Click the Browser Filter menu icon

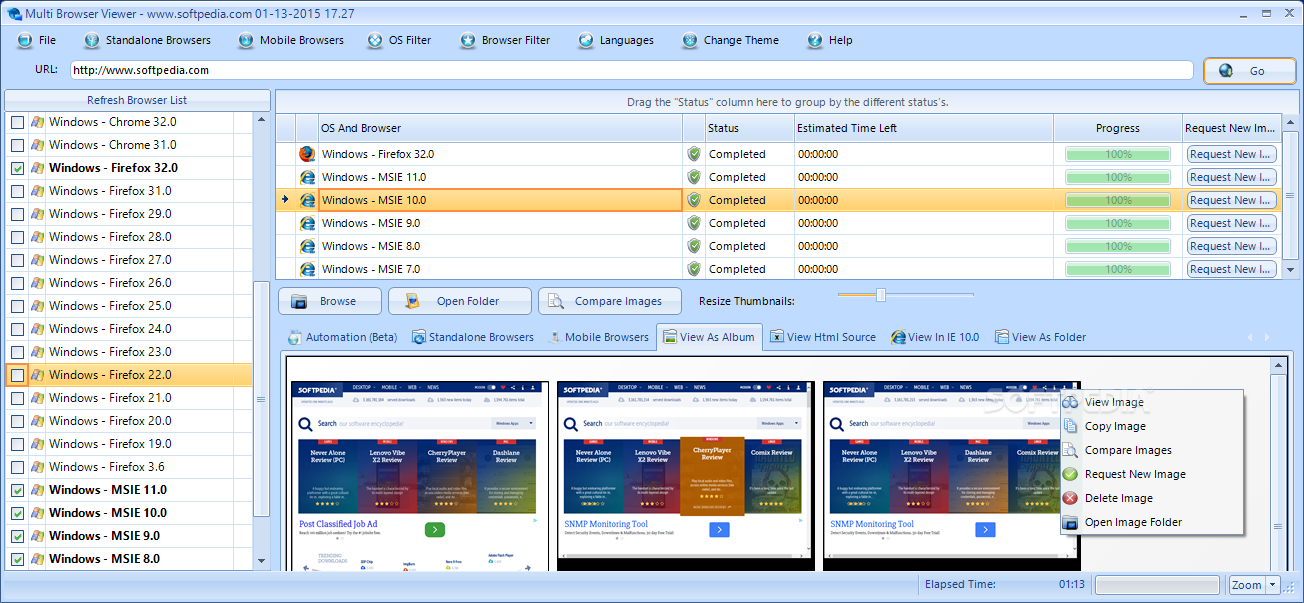click(x=468, y=41)
